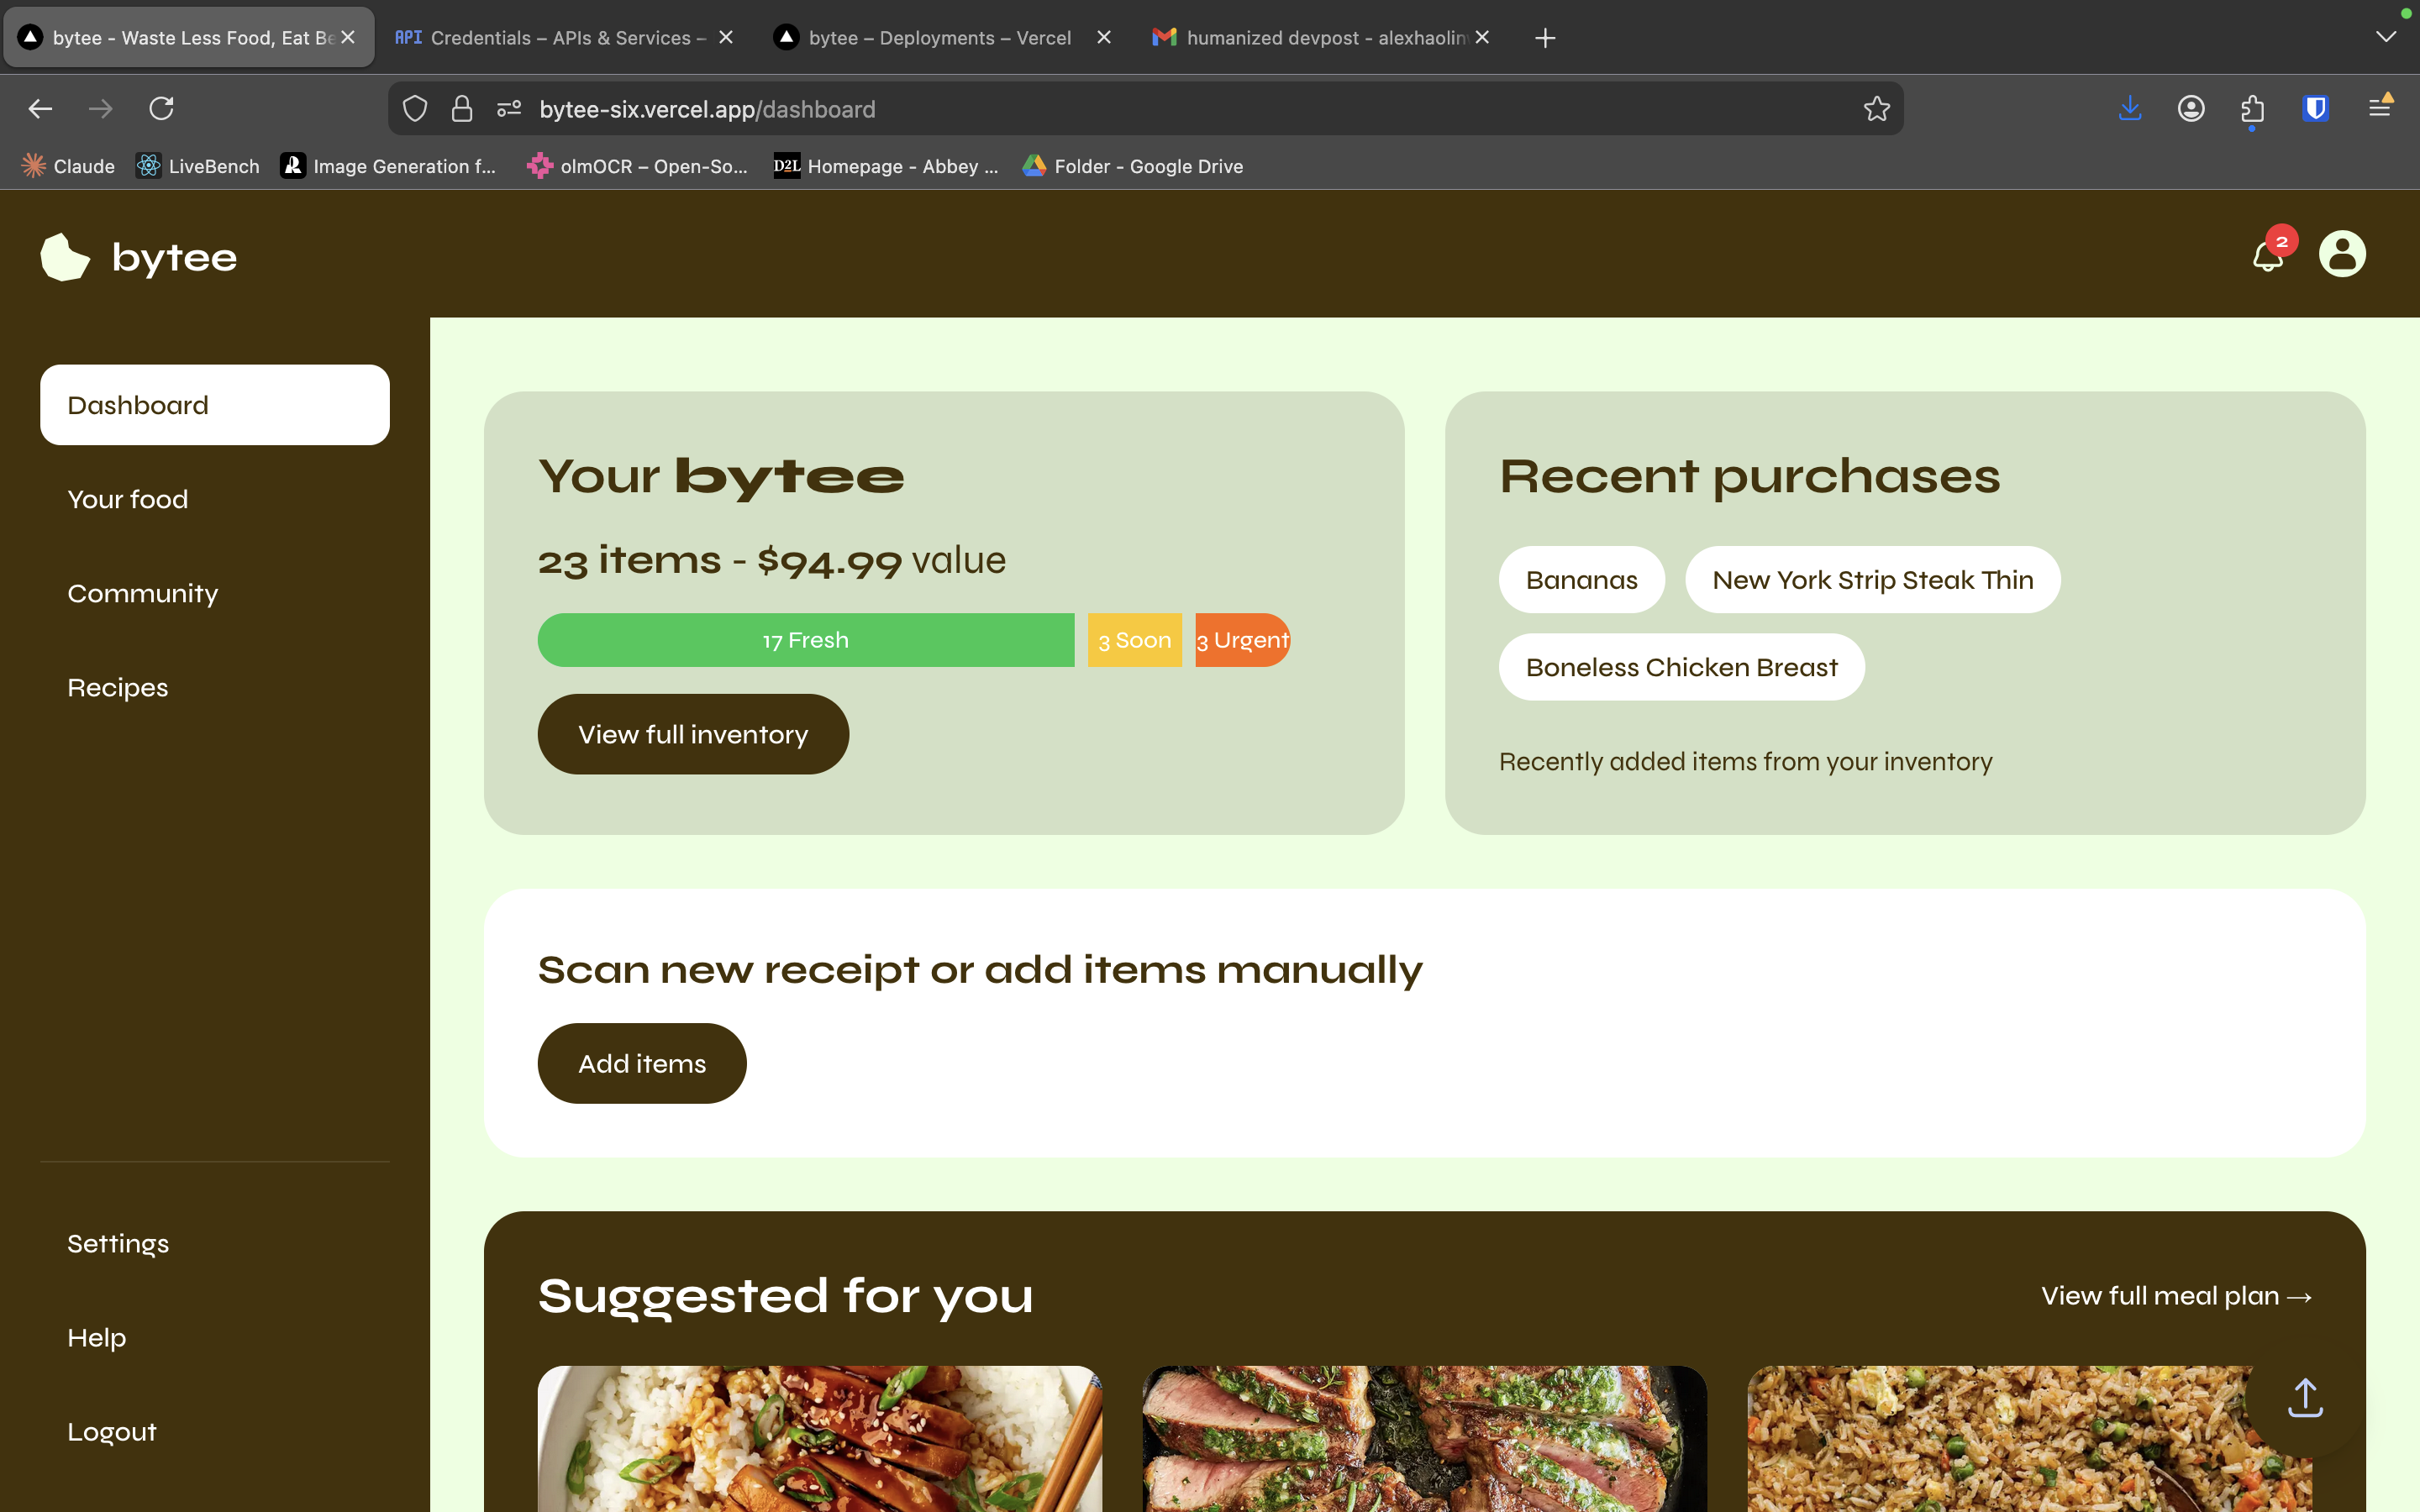Click the Add items button
2420x1512 pixels.
coord(642,1063)
